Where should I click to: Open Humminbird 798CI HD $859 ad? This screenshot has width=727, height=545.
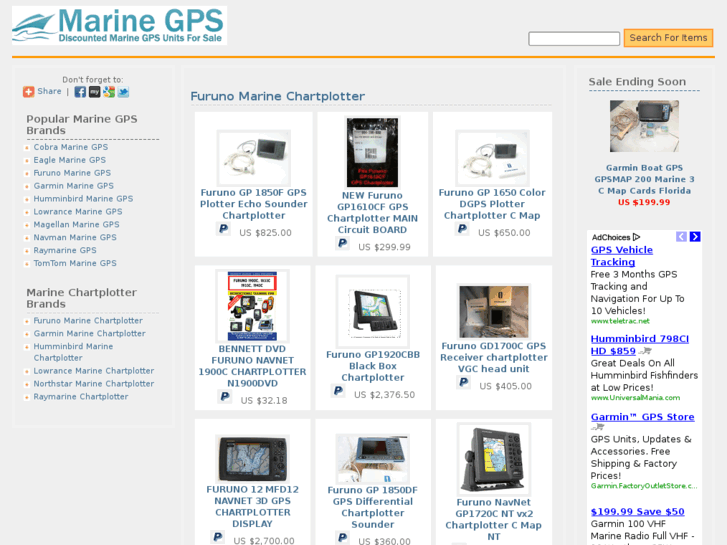tap(640, 345)
